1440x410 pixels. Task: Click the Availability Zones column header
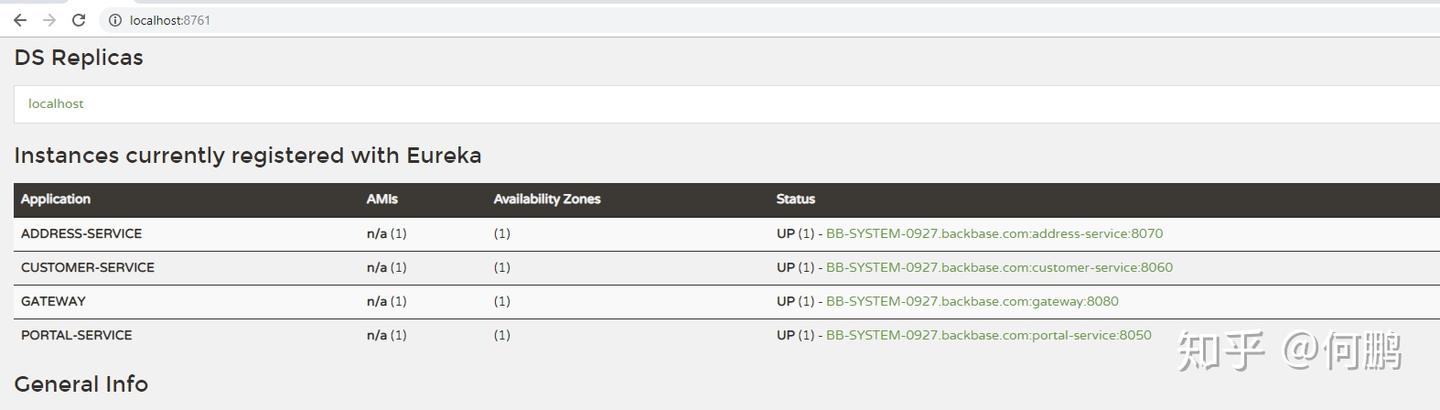[x=547, y=199]
